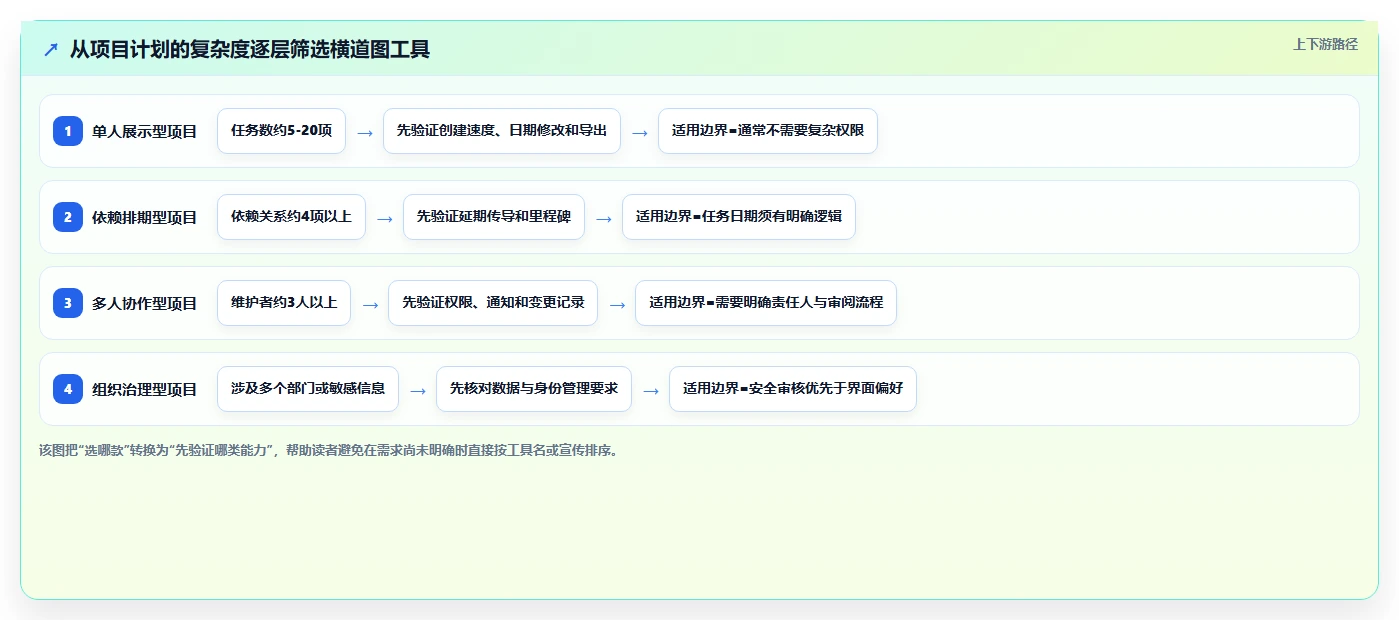This screenshot has width=1399, height=620.
Task: Click the 先验证延期传导和里程碑 box
Action: coord(494,217)
